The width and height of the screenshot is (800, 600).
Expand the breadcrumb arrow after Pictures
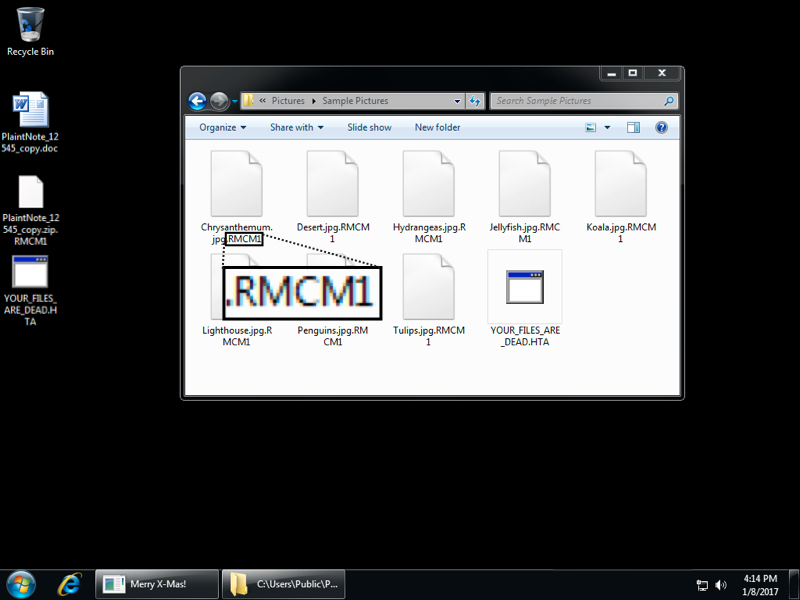313,101
